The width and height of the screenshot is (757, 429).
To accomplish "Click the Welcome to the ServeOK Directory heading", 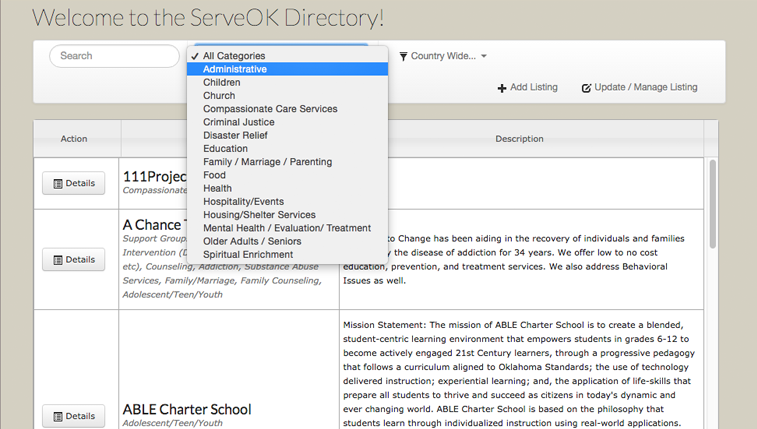I will 208,17.
